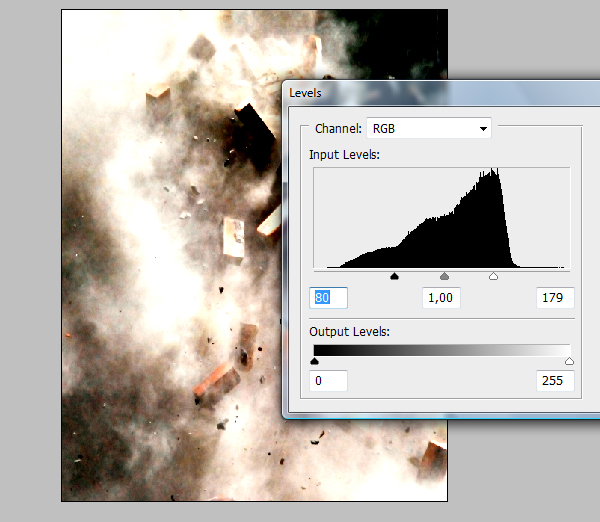The width and height of the screenshot is (600, 522).
Task: Click the output shadow field showing 0
Action: (x=328, y=381)
